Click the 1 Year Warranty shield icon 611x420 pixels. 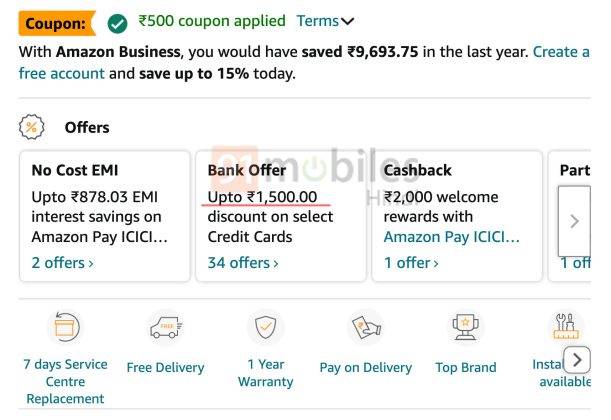[x=266, y=326]
